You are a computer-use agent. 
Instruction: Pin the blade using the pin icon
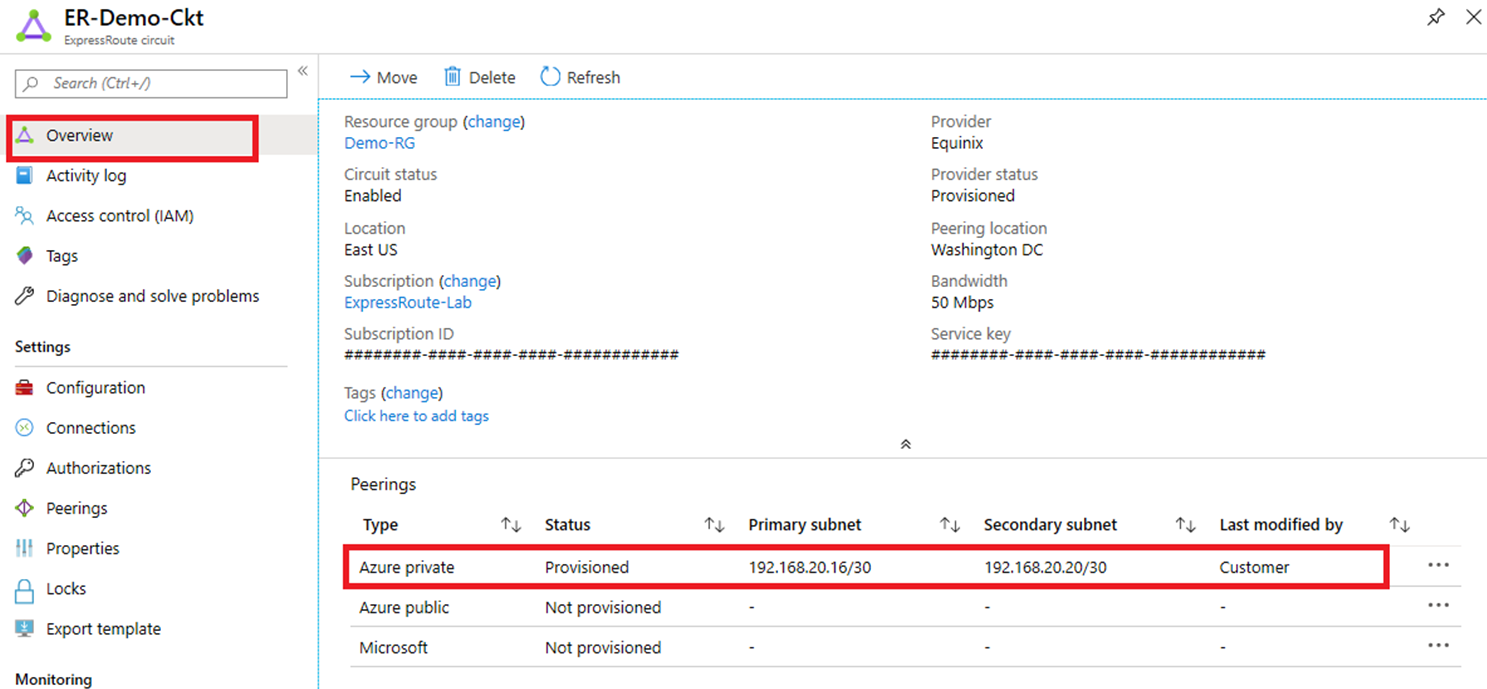pyautogui.click(x=1436, y=17)
